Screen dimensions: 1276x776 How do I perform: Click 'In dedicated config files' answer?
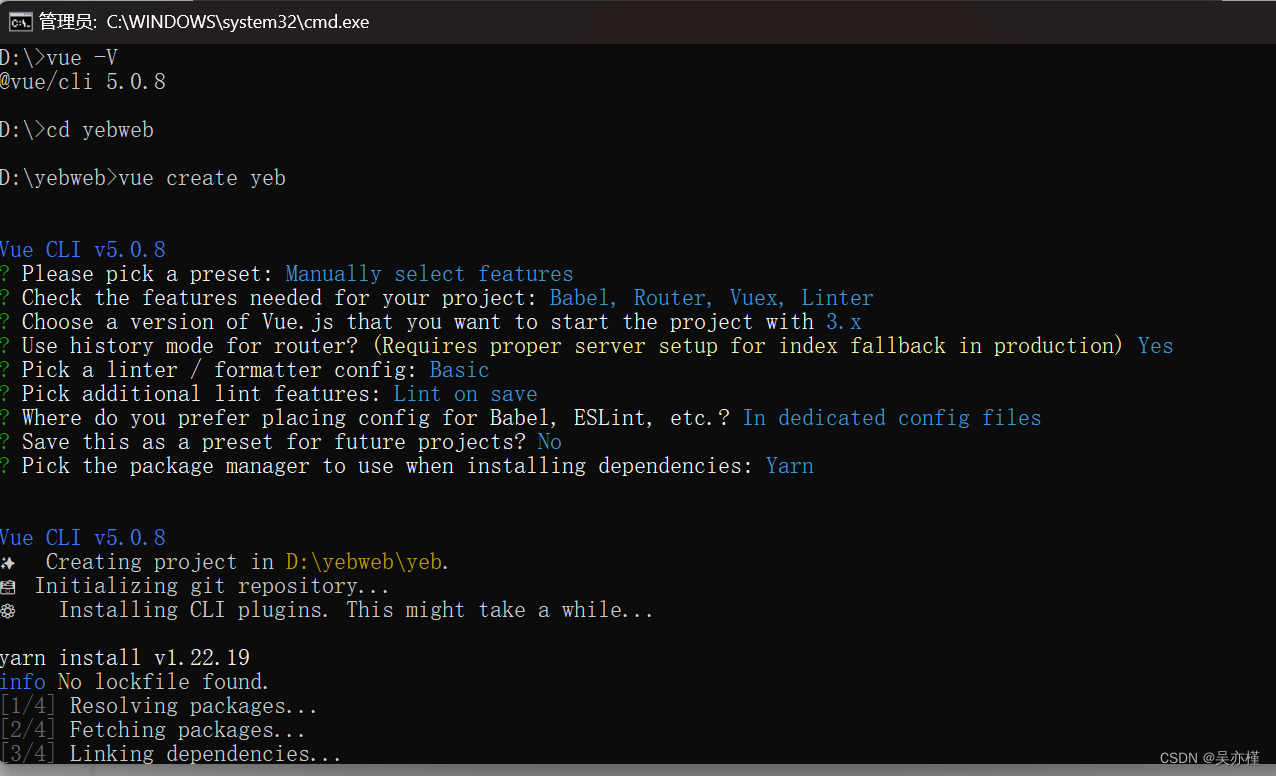click(x=892, y=418)
